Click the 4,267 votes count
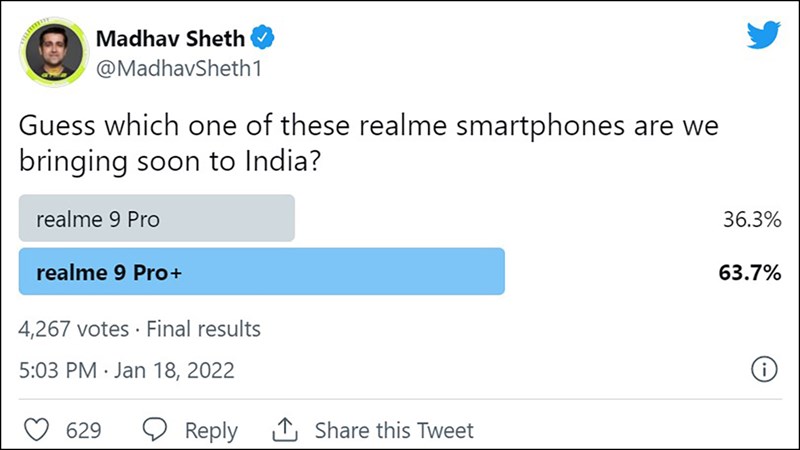The width and height of the screenshot is (800, 450). 74,328
